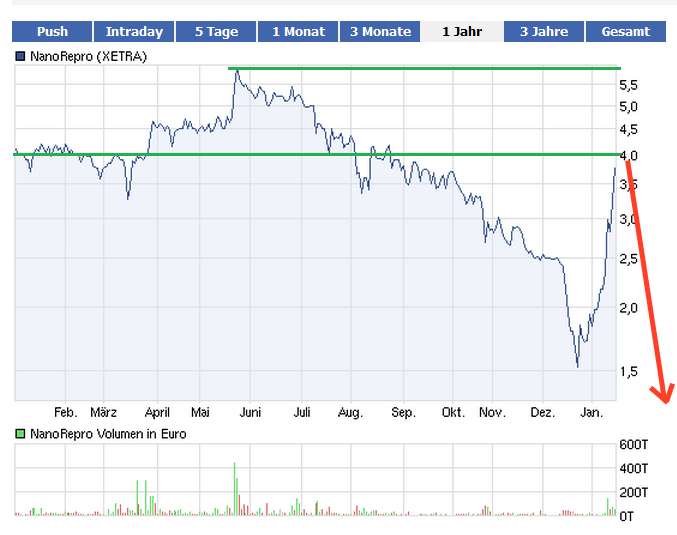Select the Intraday chart tab
The image size is (677, 535).
click(134, 32)
